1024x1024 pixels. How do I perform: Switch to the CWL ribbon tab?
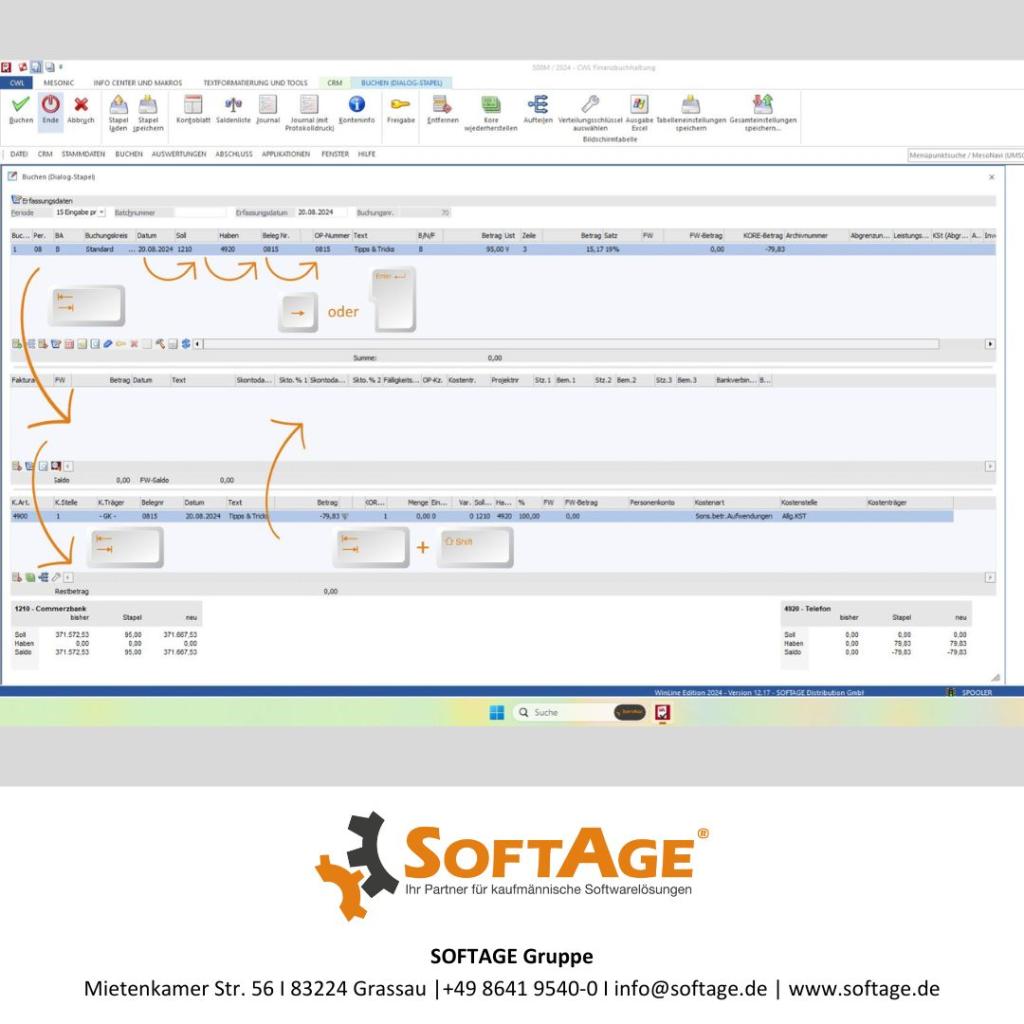click(x=17, y=83)
